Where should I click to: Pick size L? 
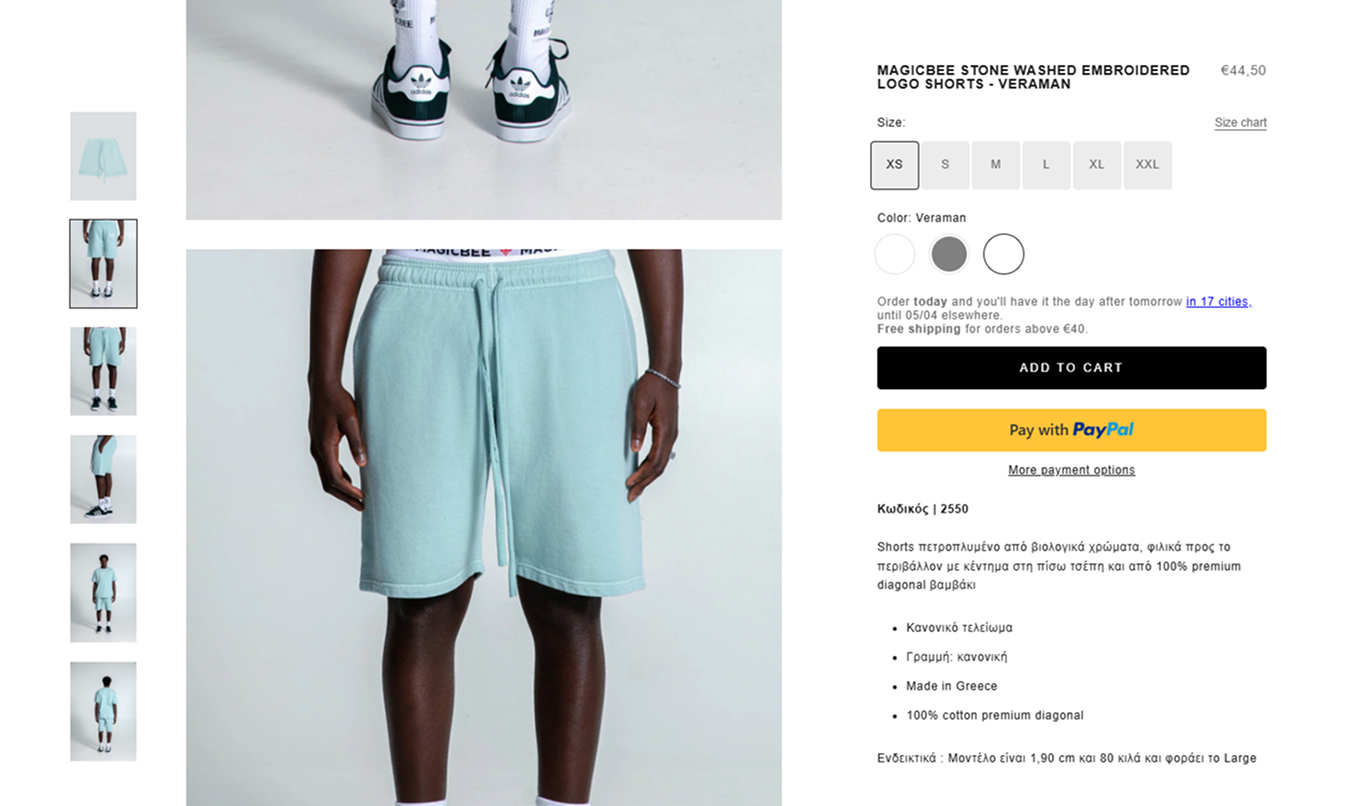1046,165
